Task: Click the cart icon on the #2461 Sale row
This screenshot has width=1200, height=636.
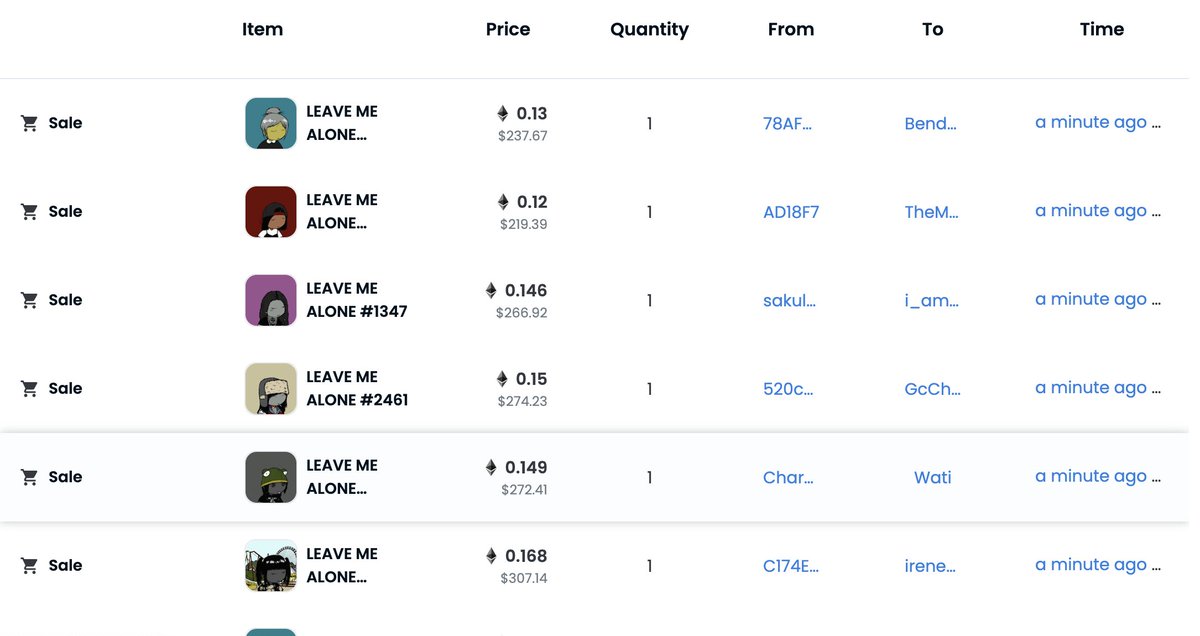Action: (29, 388)
